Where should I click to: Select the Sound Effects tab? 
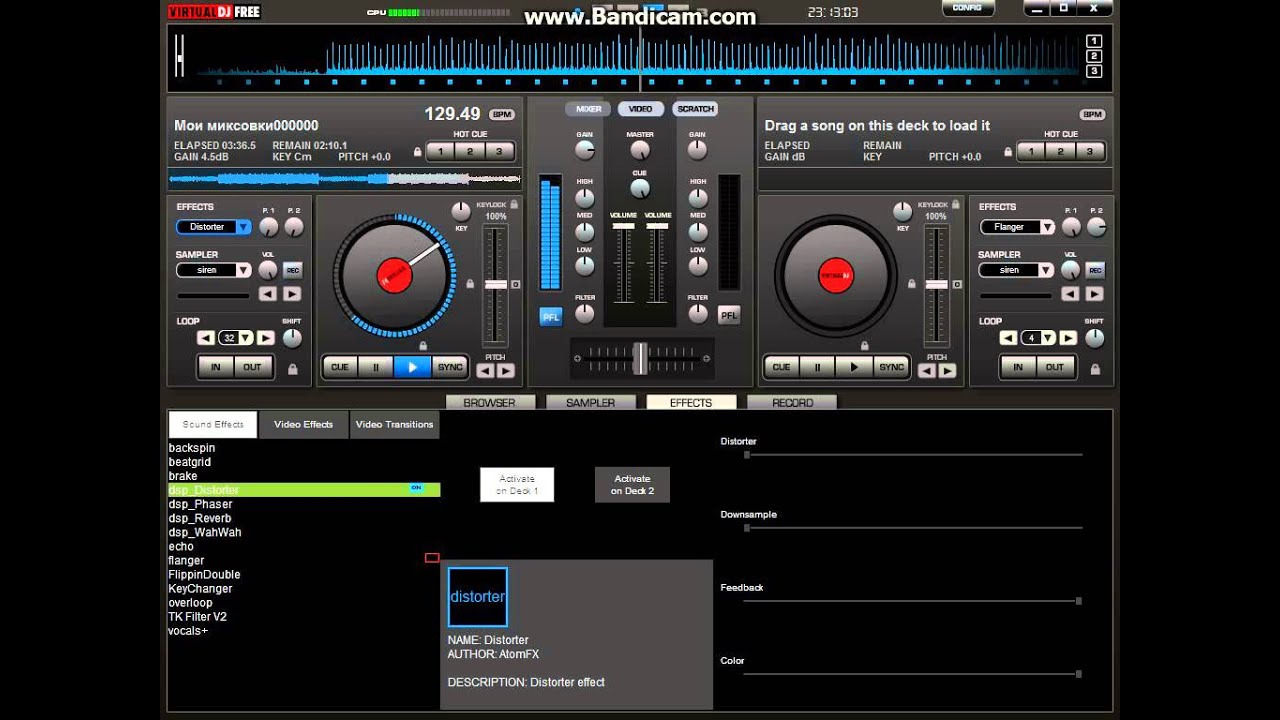pyautogui.click(x=213, y=424)
